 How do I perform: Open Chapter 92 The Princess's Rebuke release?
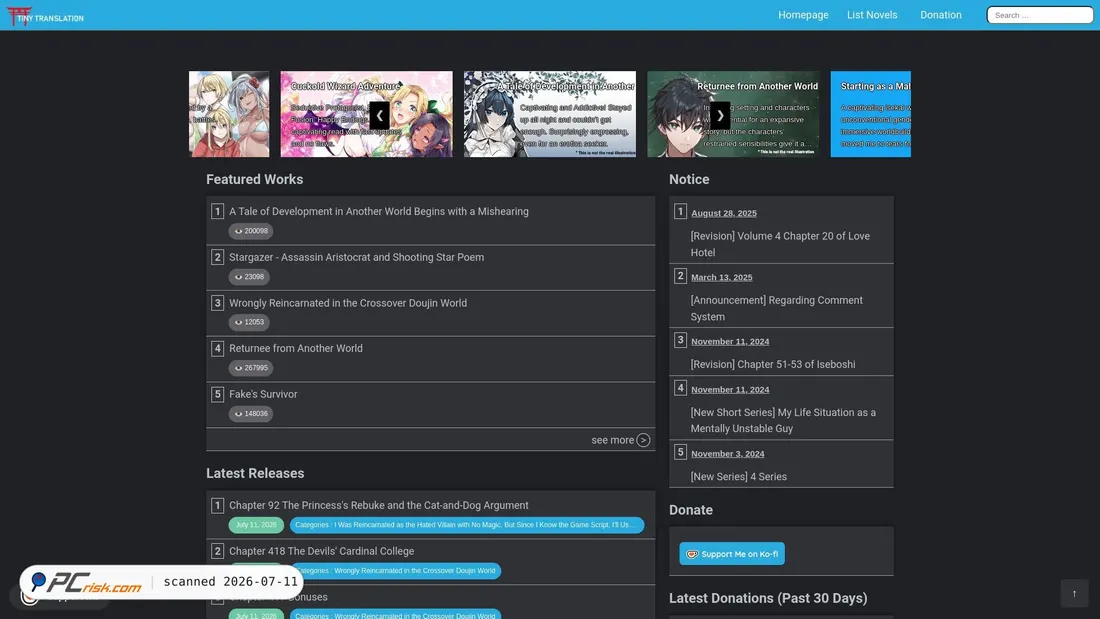(x=379, y=505)
